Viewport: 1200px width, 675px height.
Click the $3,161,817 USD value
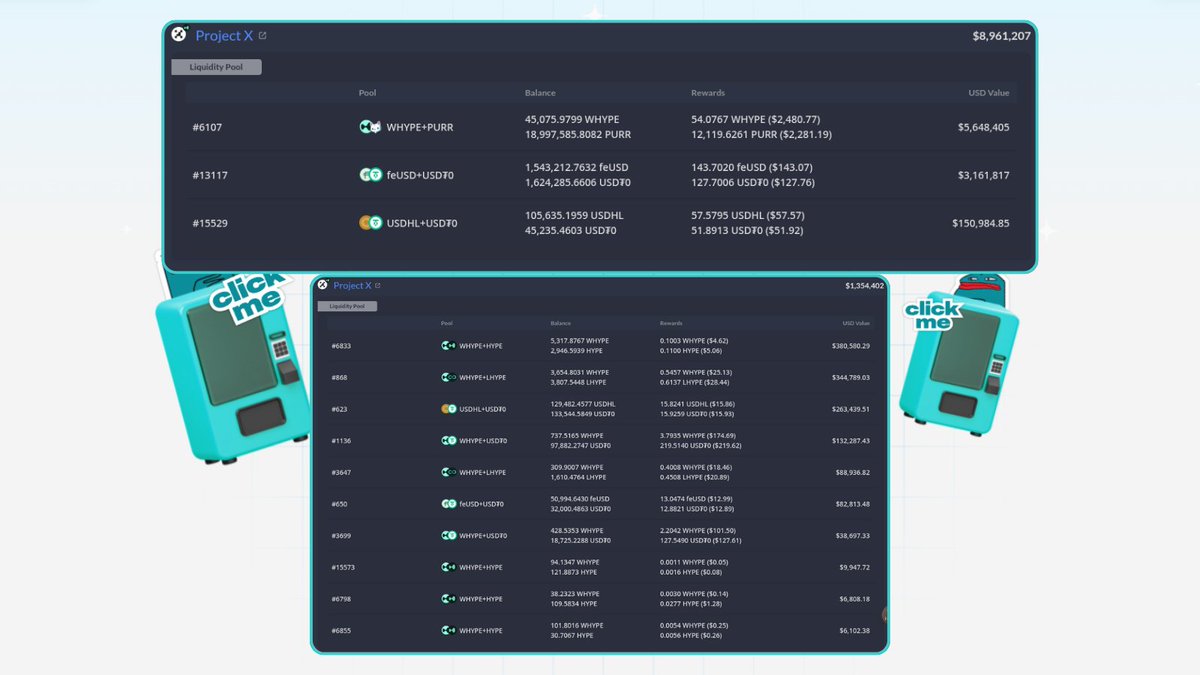(983, 175)
